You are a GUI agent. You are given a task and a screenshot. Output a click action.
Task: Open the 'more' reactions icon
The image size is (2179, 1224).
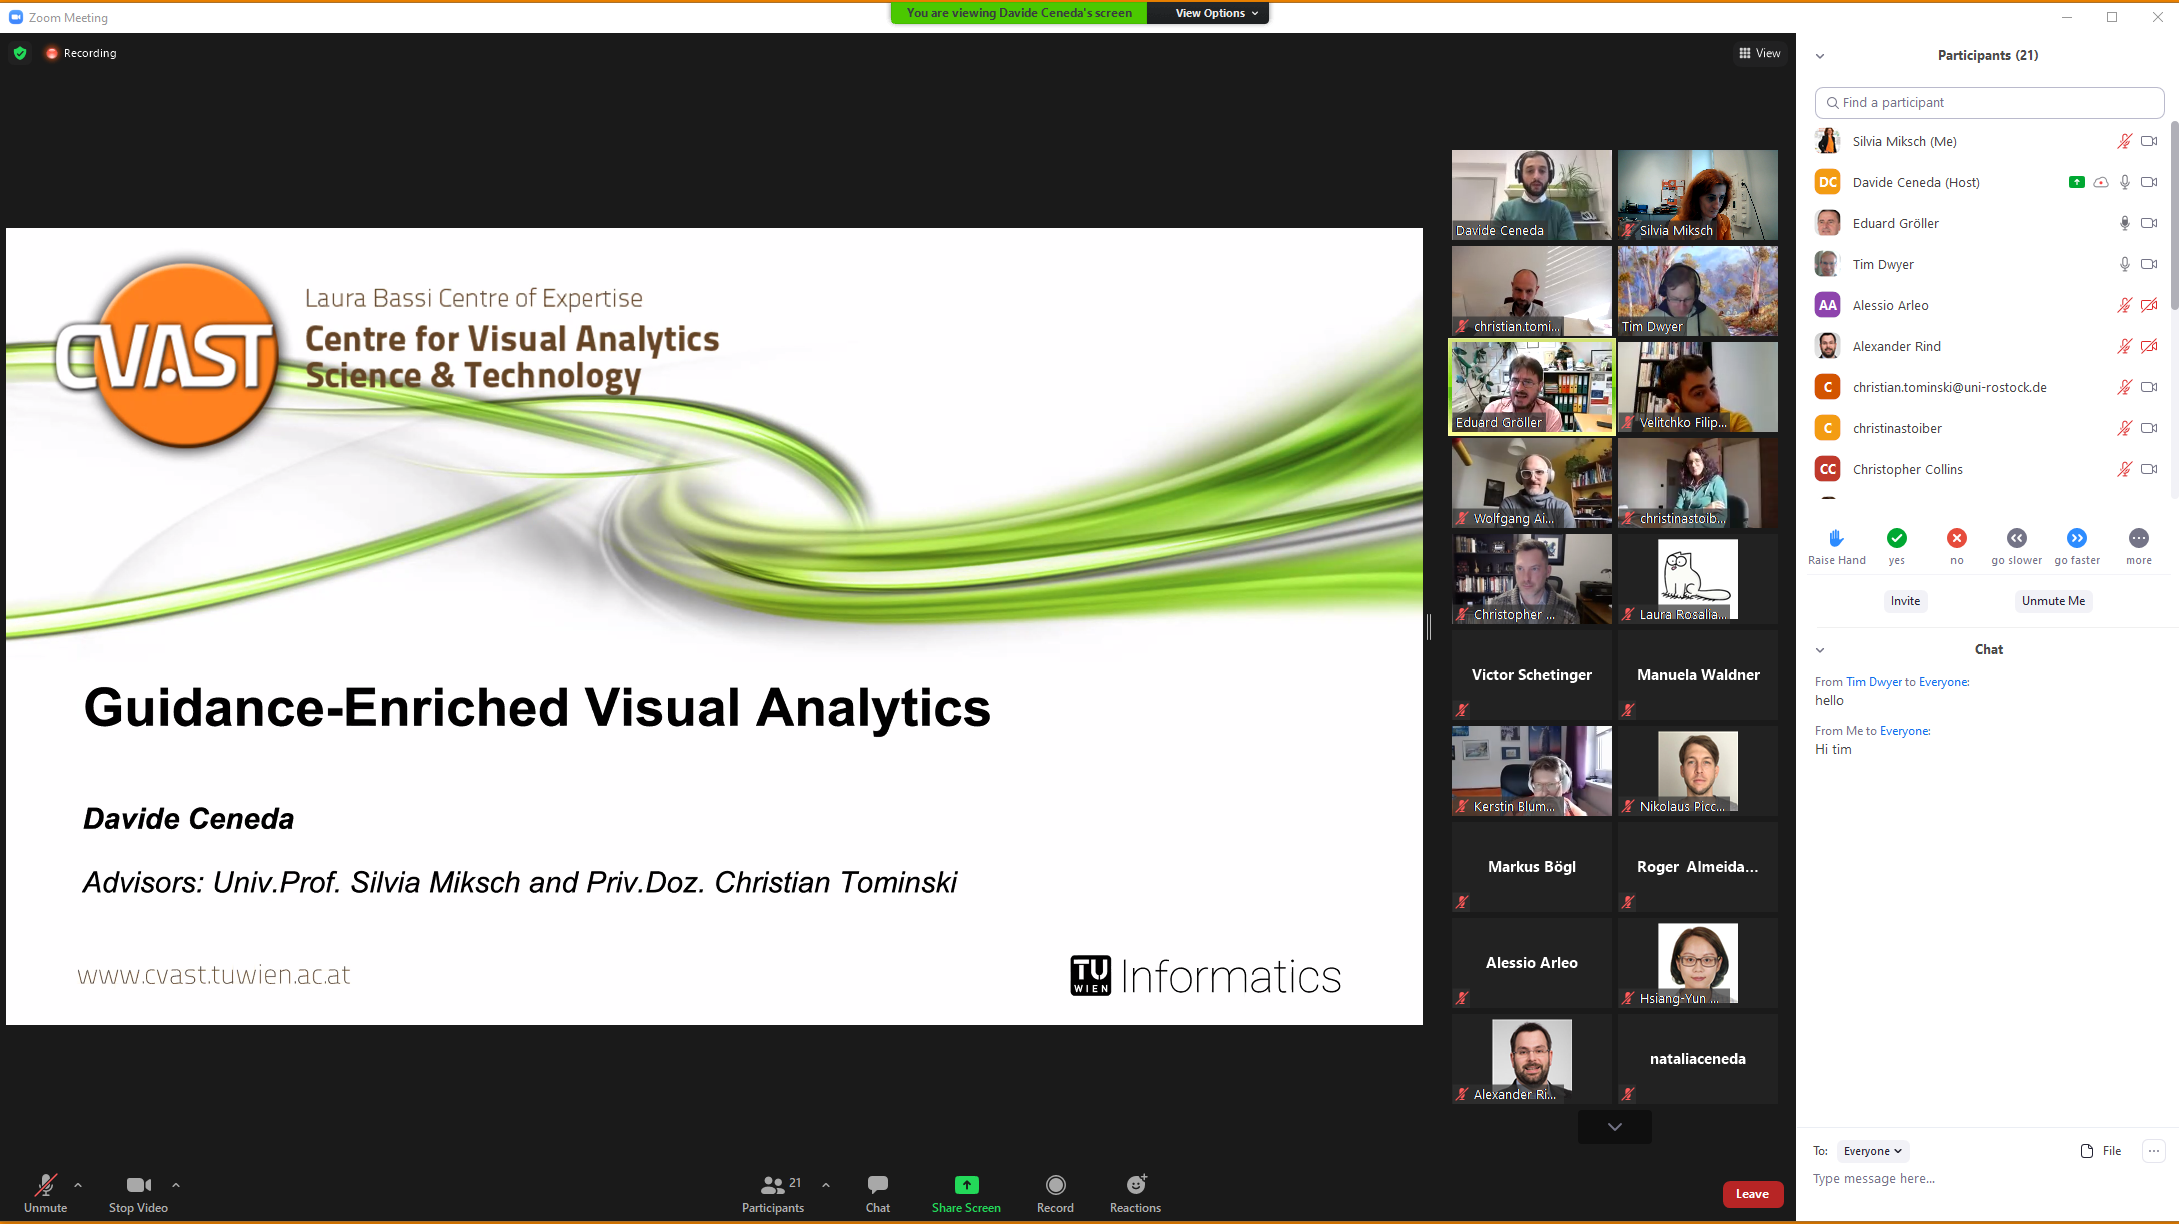tap(2138, 538)
